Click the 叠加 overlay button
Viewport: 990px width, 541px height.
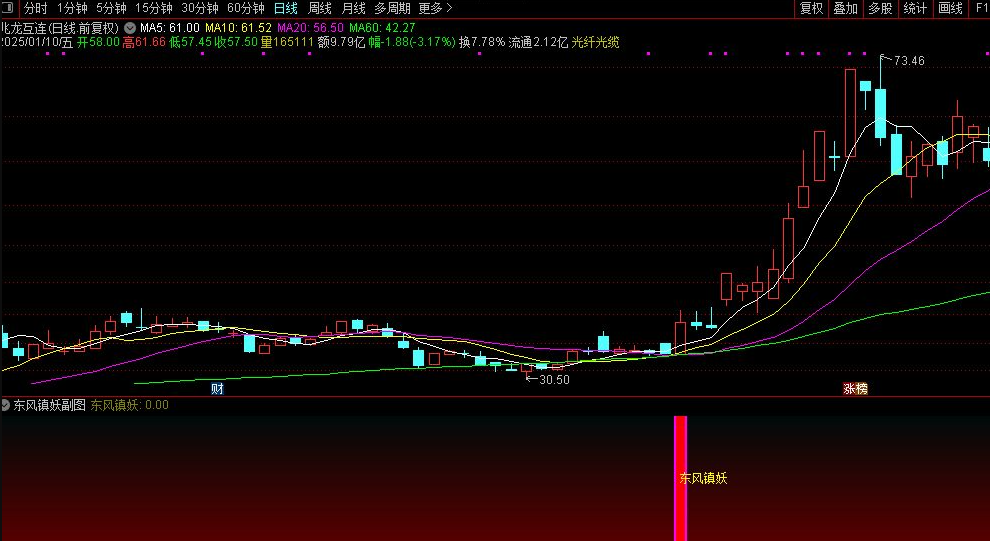point(845,8)
